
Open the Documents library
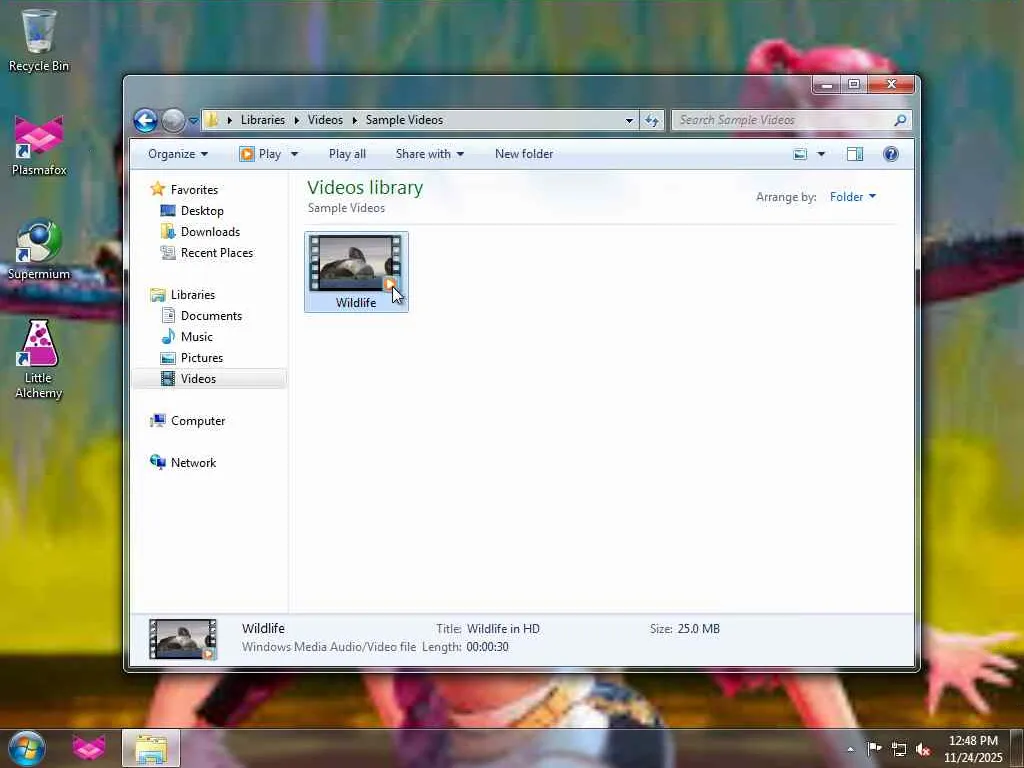[x=211, y=316]
